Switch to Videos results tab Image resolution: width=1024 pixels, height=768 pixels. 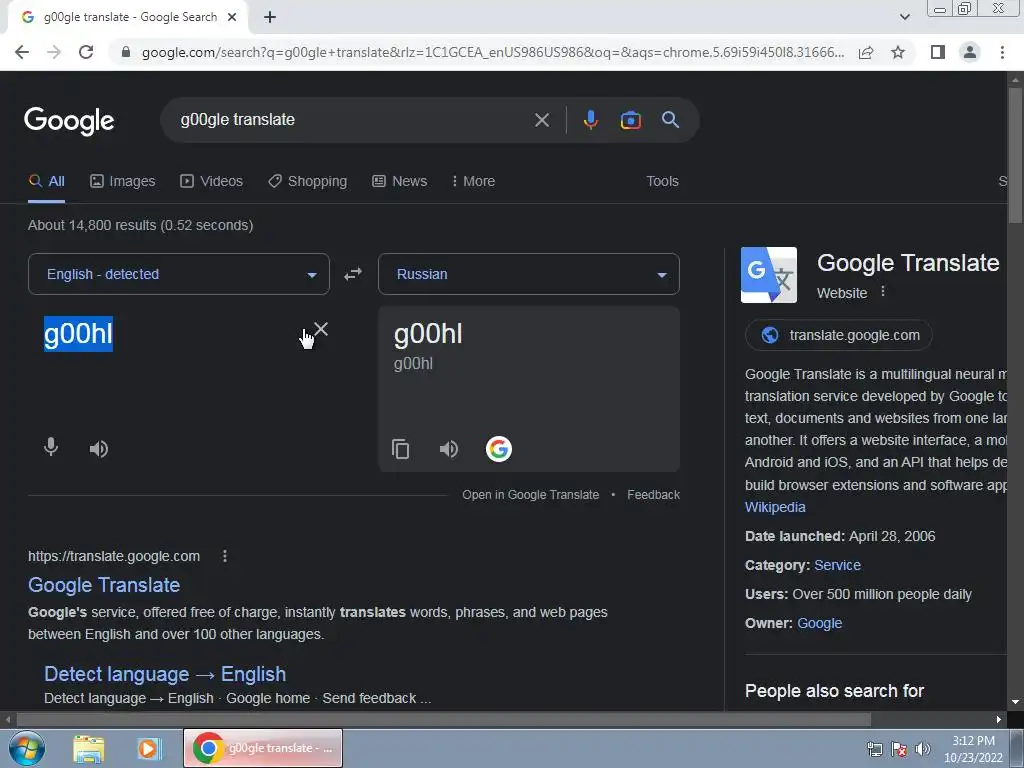pos(212,181)
